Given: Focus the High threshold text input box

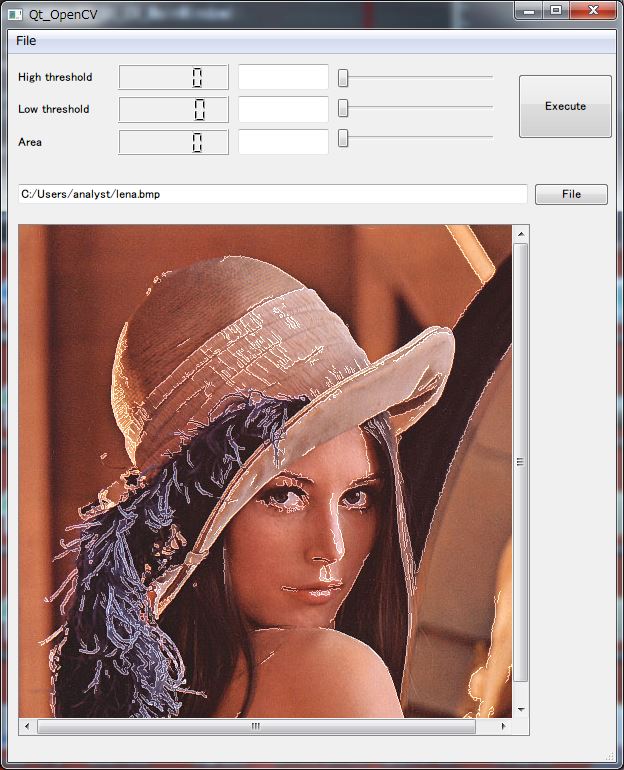Looking at the screenshot, I should [x=283, y=77].
